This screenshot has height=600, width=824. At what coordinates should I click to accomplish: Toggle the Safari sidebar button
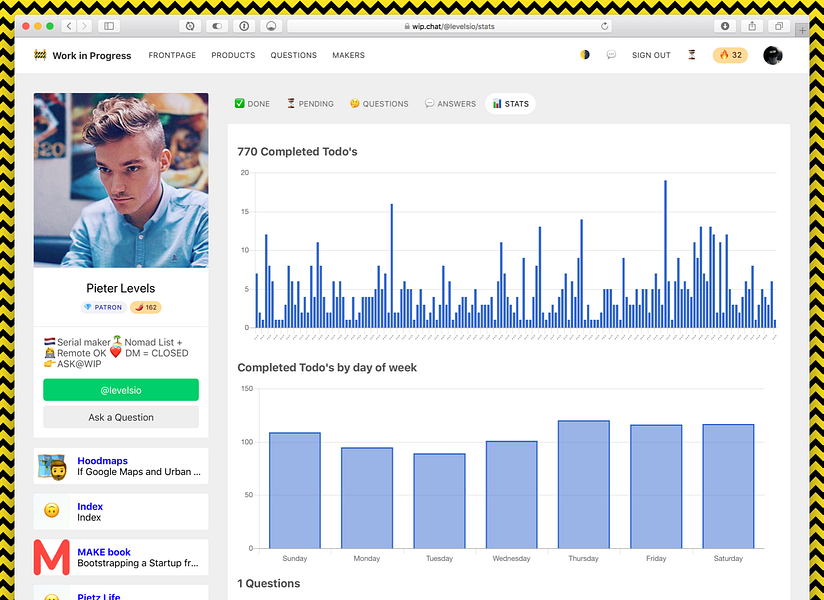point(109,26)
